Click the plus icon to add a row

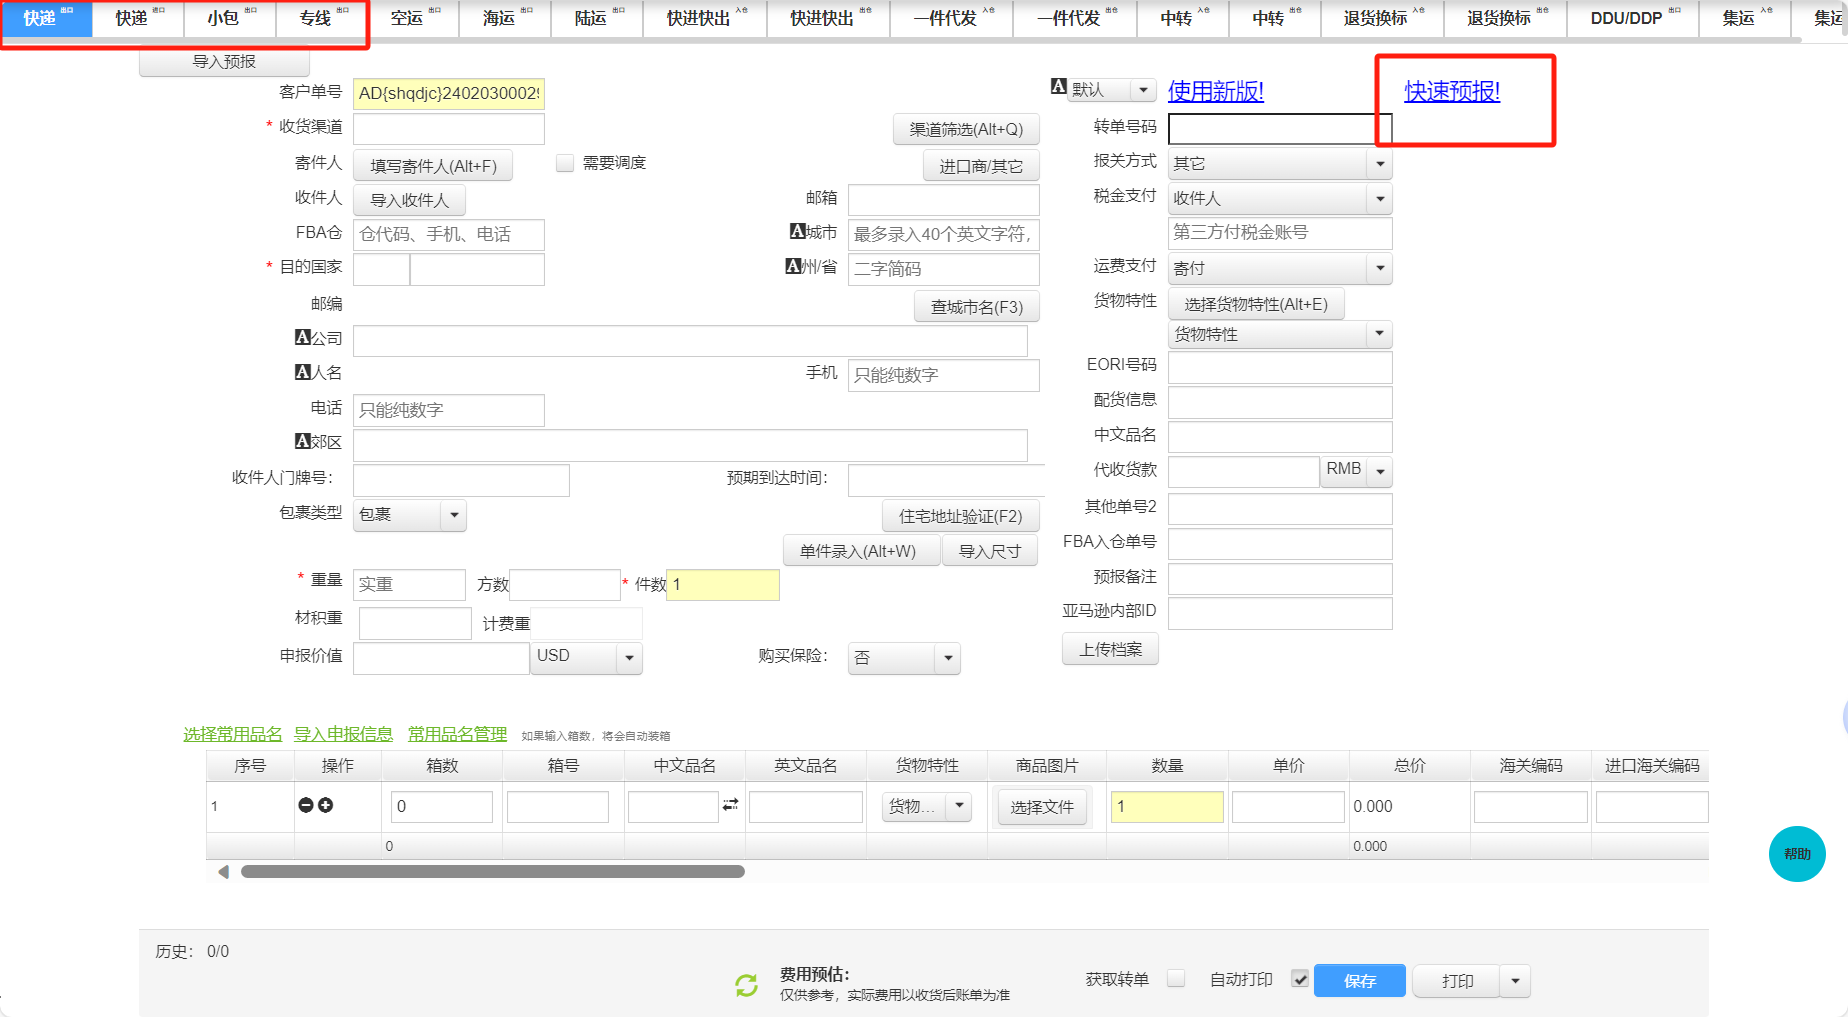tap(326, 805)
